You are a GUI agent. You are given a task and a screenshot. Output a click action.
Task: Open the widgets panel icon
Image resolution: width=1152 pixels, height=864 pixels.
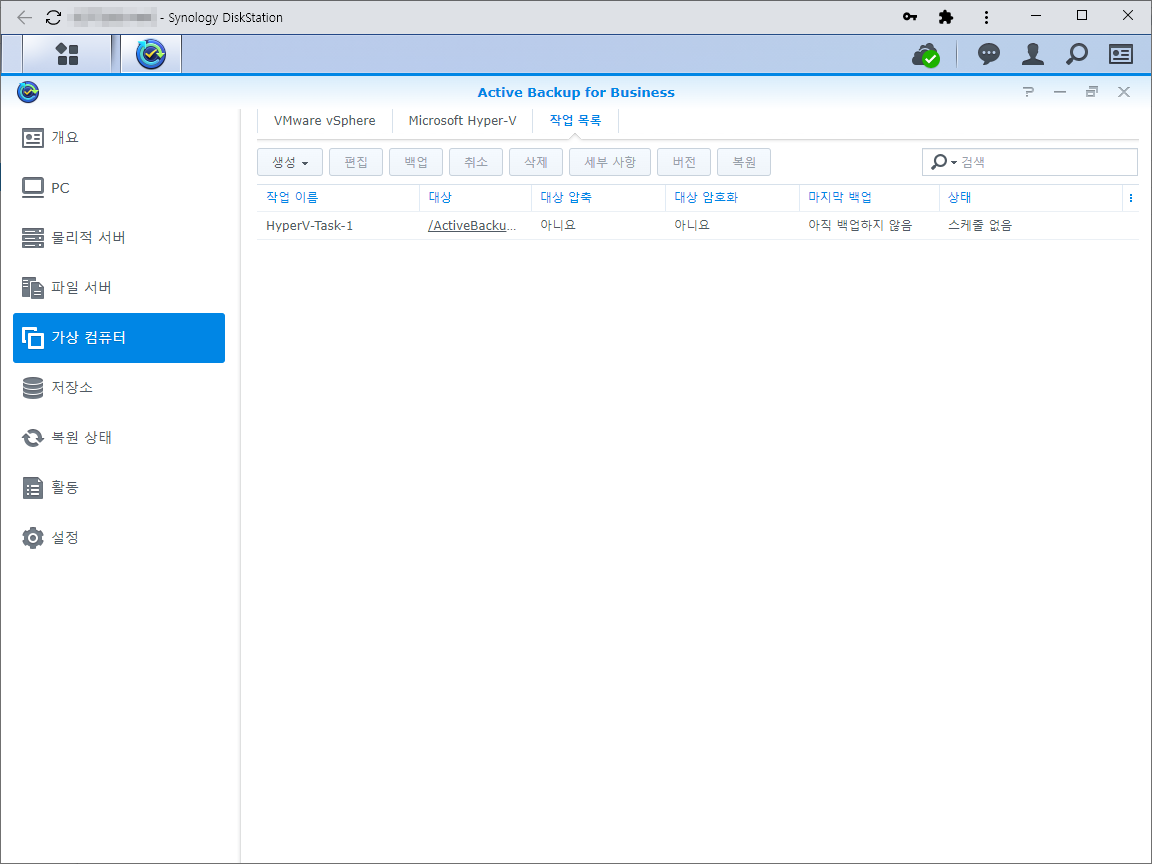pos(1120,54)
